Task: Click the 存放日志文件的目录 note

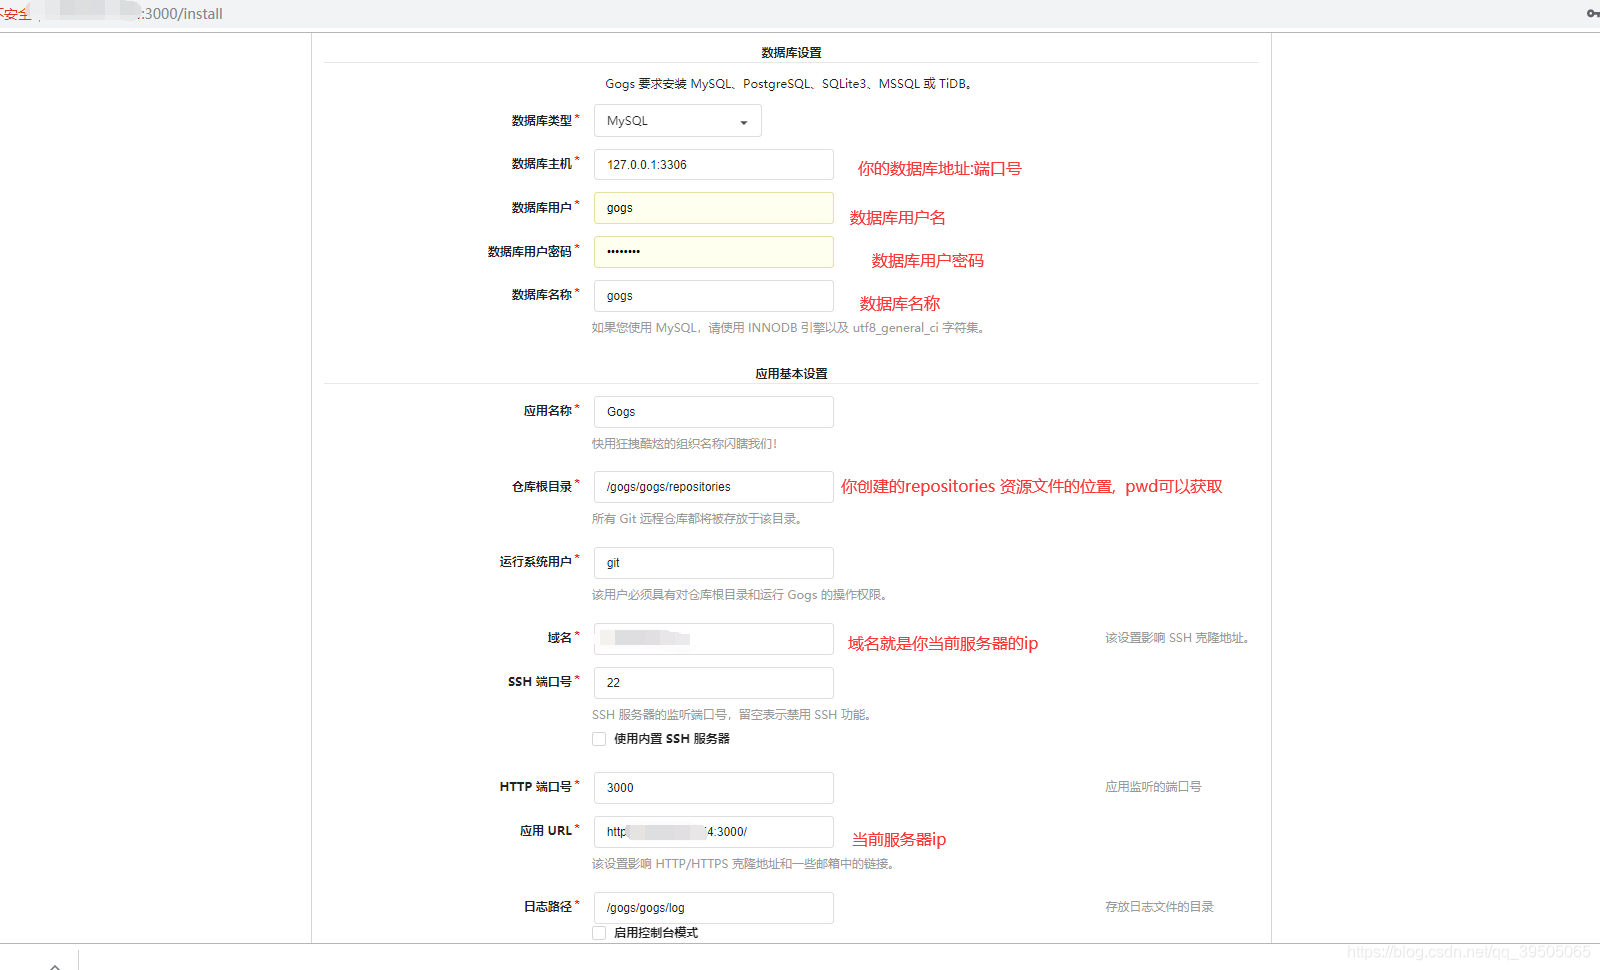Action: point(1159,907)
